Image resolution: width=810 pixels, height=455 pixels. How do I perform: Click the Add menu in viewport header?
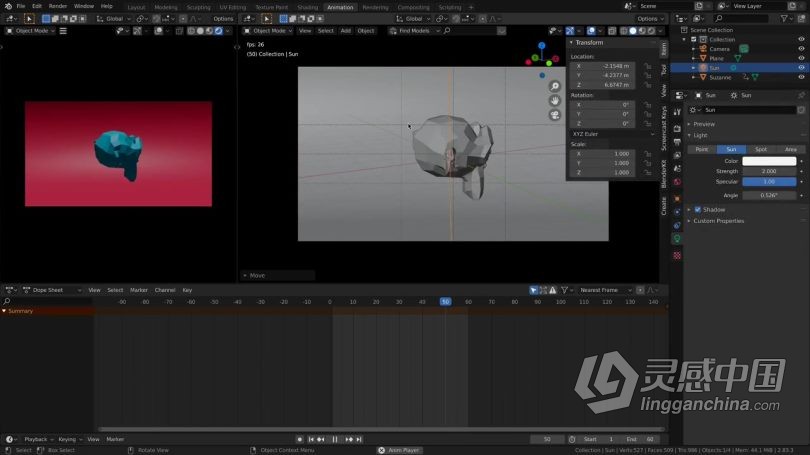tap(346, 31)
